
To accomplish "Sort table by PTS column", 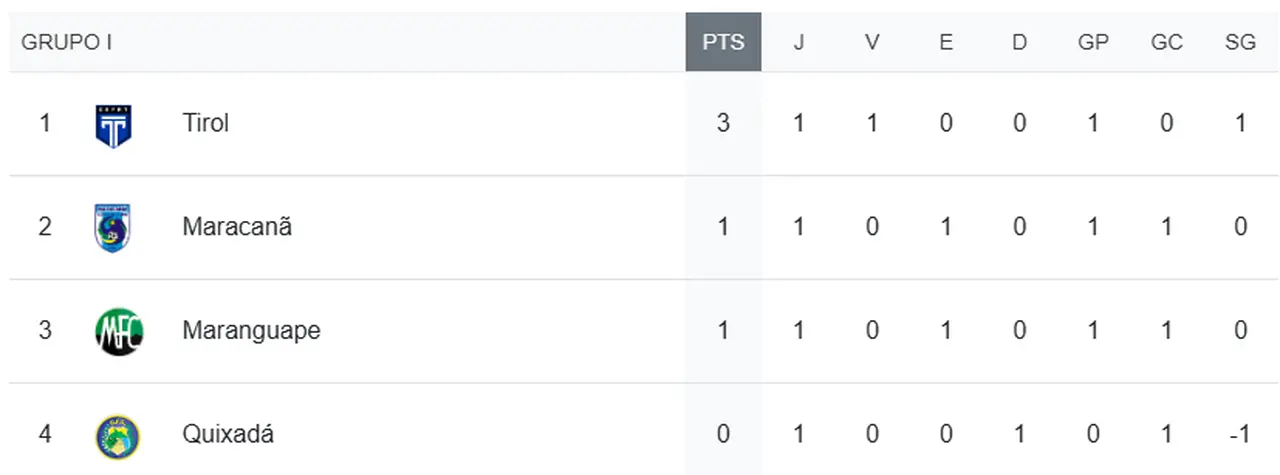I will coord(723,42).
